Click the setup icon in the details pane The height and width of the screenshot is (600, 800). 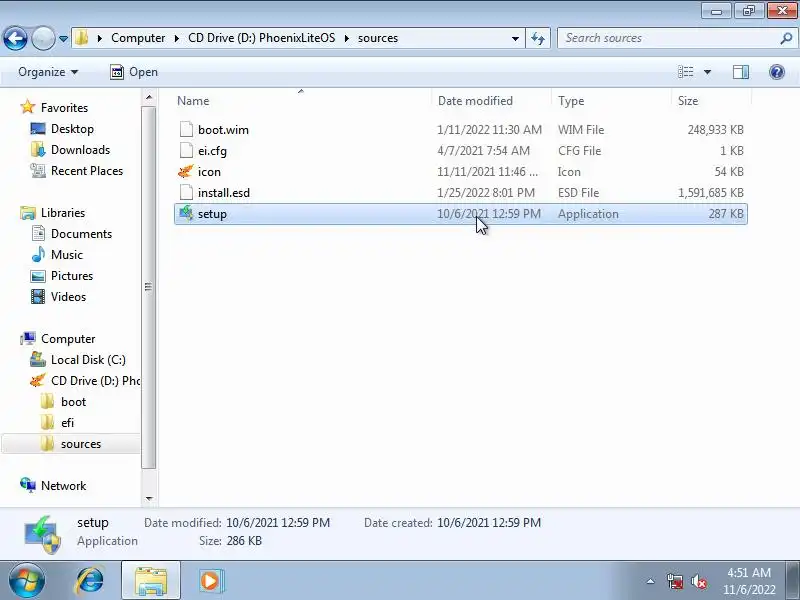pos(43,534)
